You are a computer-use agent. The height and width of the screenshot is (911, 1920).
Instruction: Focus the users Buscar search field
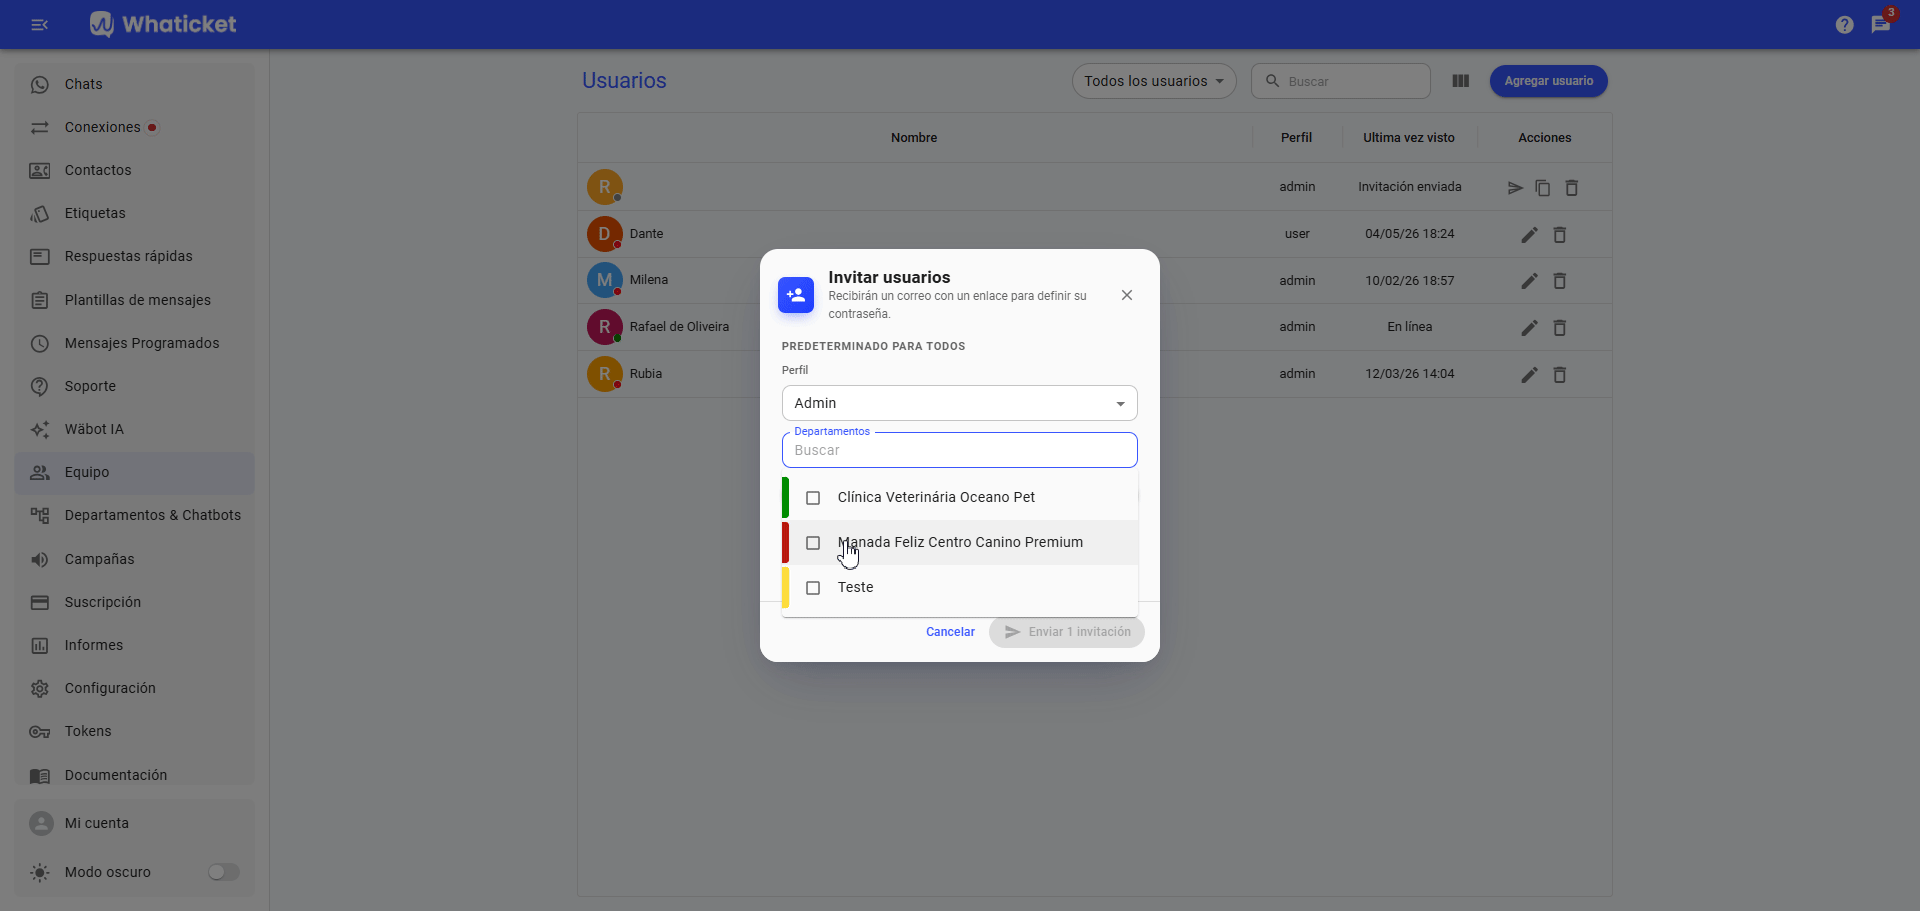1340,81
